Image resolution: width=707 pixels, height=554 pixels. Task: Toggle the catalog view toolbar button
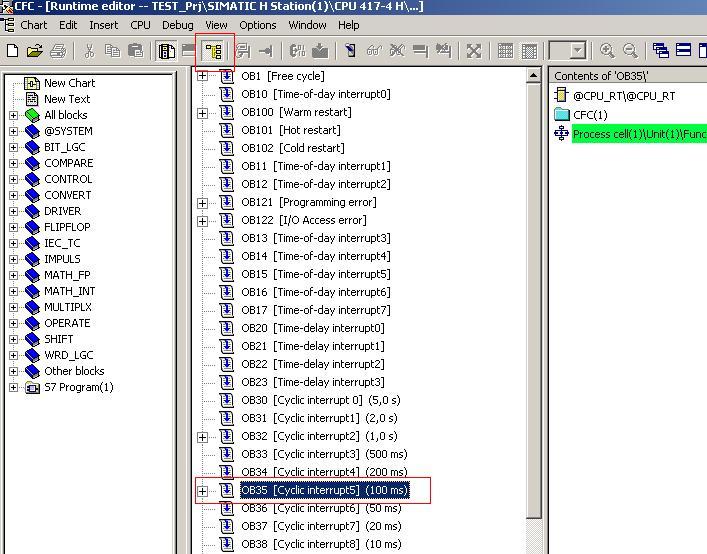166,51
